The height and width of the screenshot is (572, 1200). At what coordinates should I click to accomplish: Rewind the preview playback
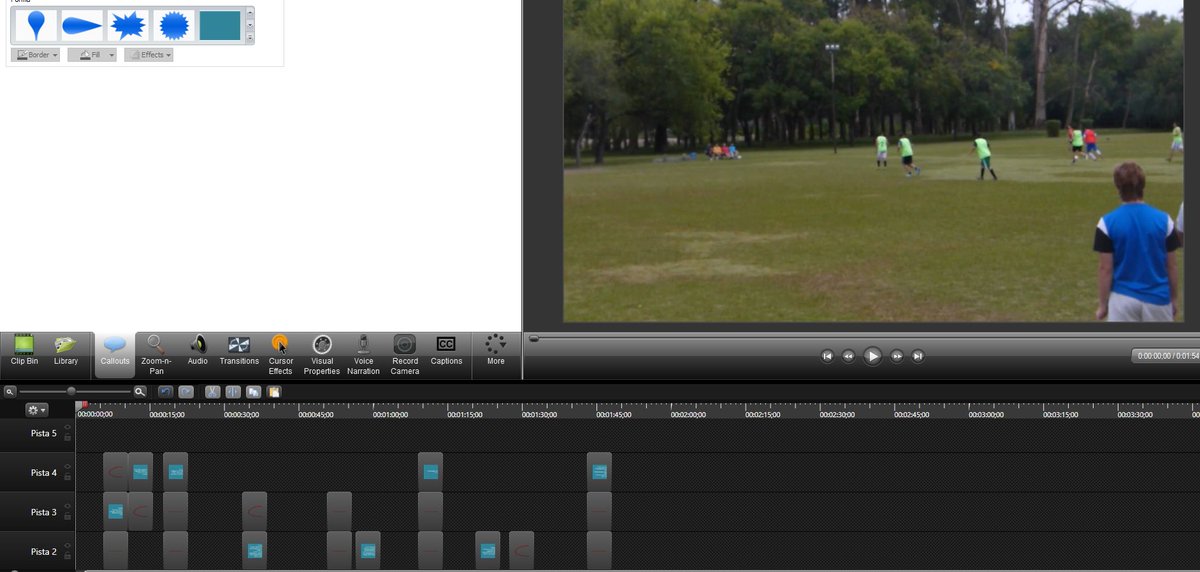[848, 356]
